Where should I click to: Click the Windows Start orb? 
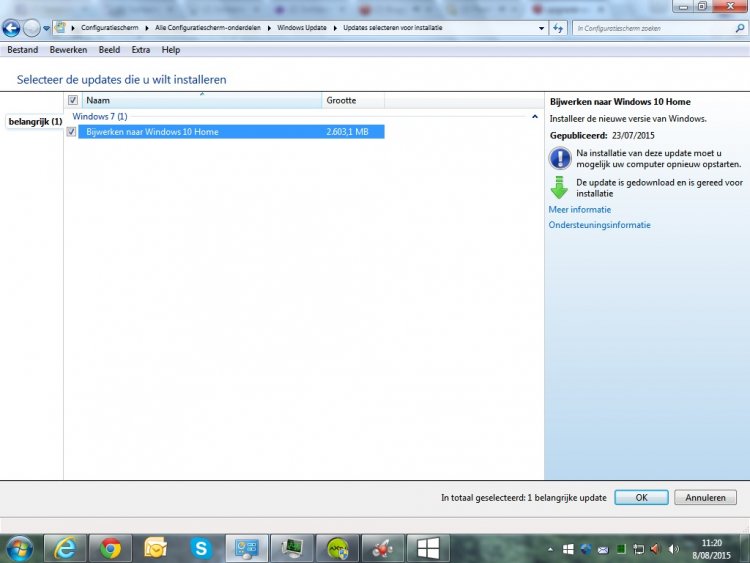click(x=19, y=548)
